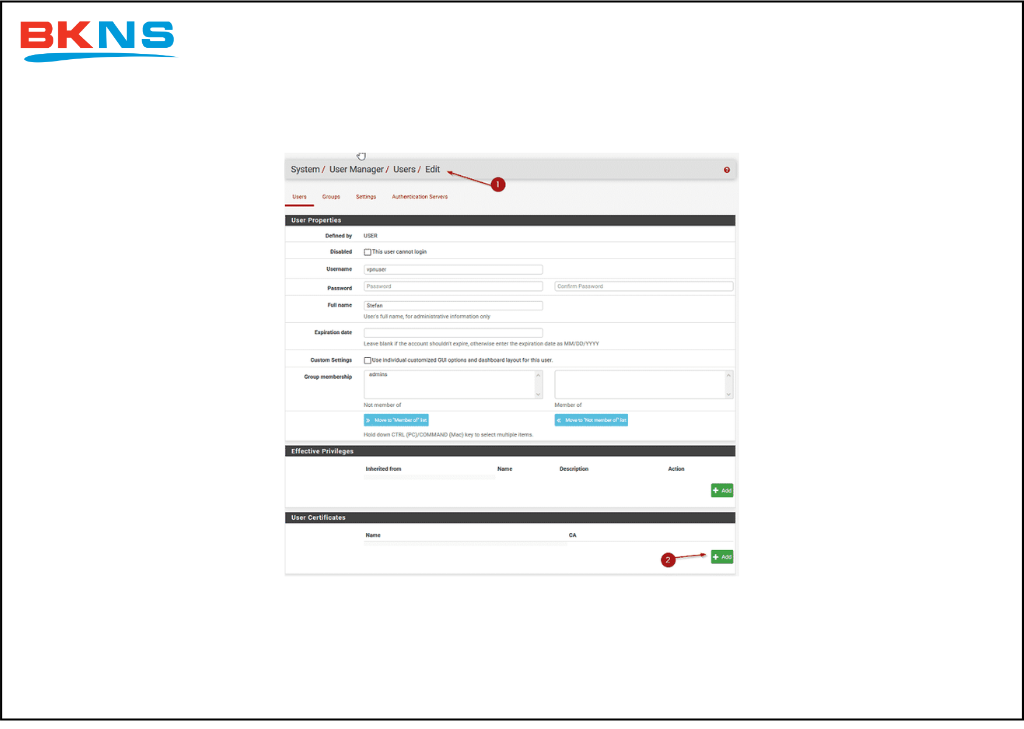Click Add button under Effective Privileges
The image size is (1024, 729).
[x=722, y=490]
